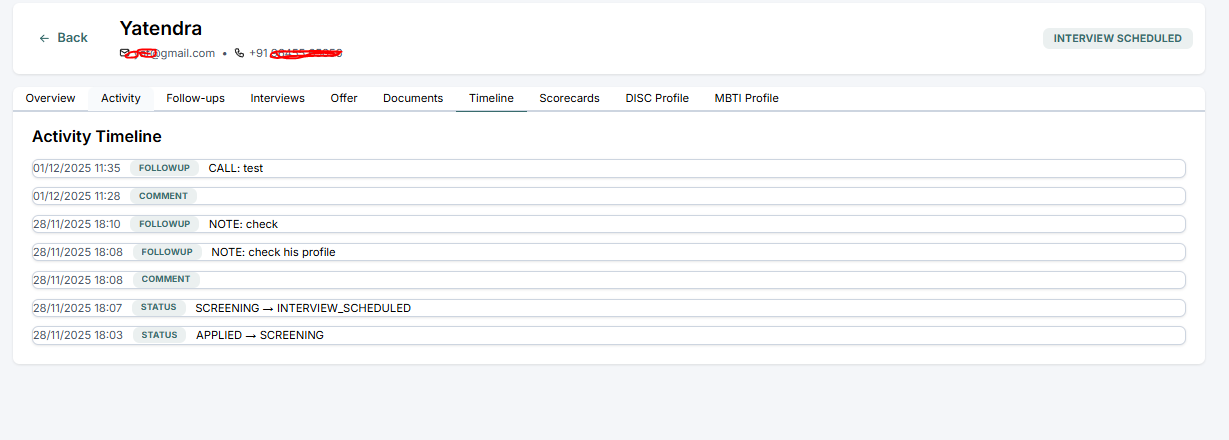Click the email envelope icon

click(x=125, y=53)
